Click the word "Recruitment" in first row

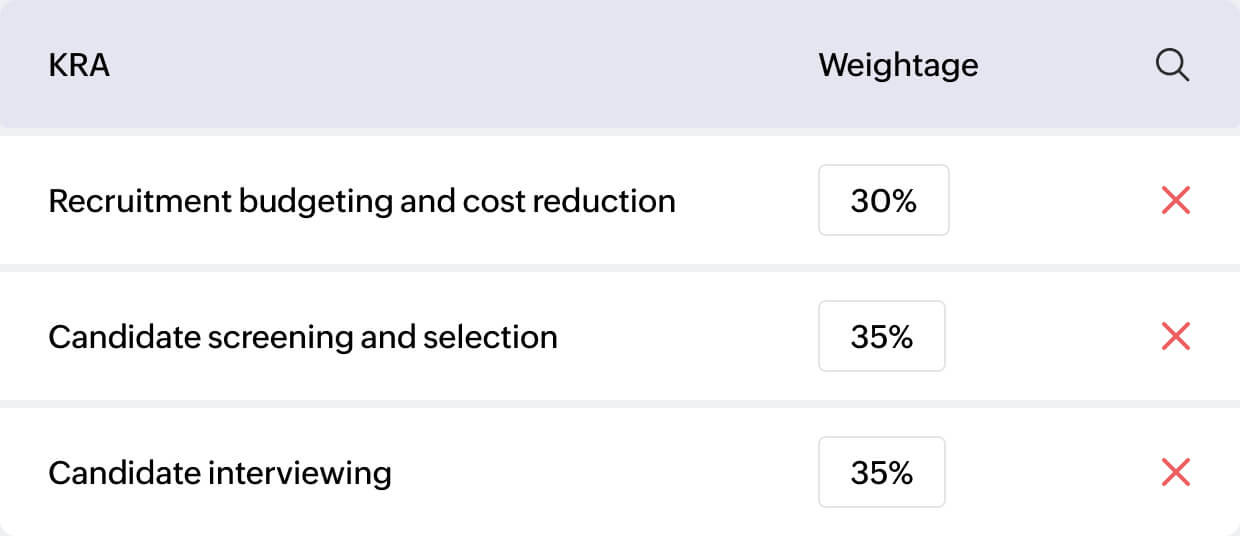140,201
